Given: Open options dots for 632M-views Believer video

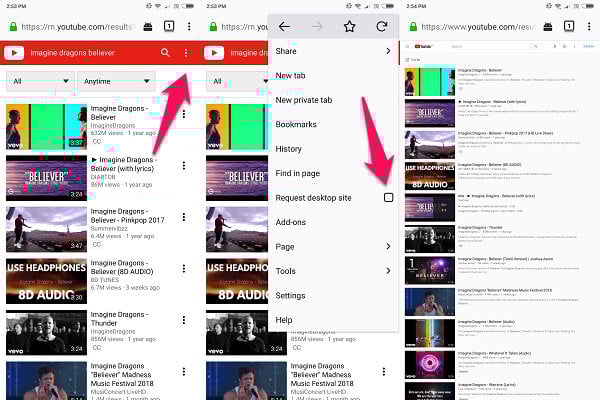Looking at the screenshot, I should [184, 114].
